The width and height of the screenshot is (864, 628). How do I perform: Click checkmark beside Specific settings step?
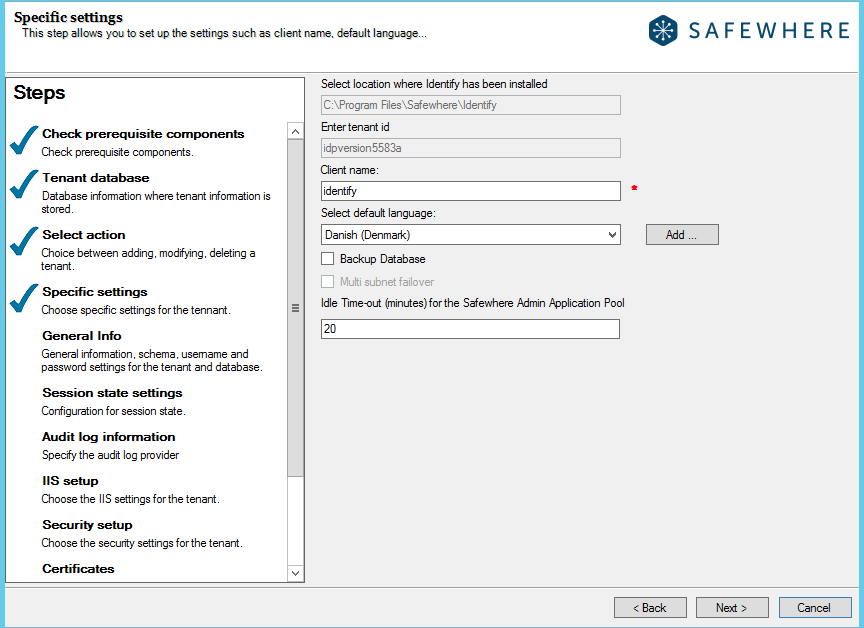click(24, 298)
